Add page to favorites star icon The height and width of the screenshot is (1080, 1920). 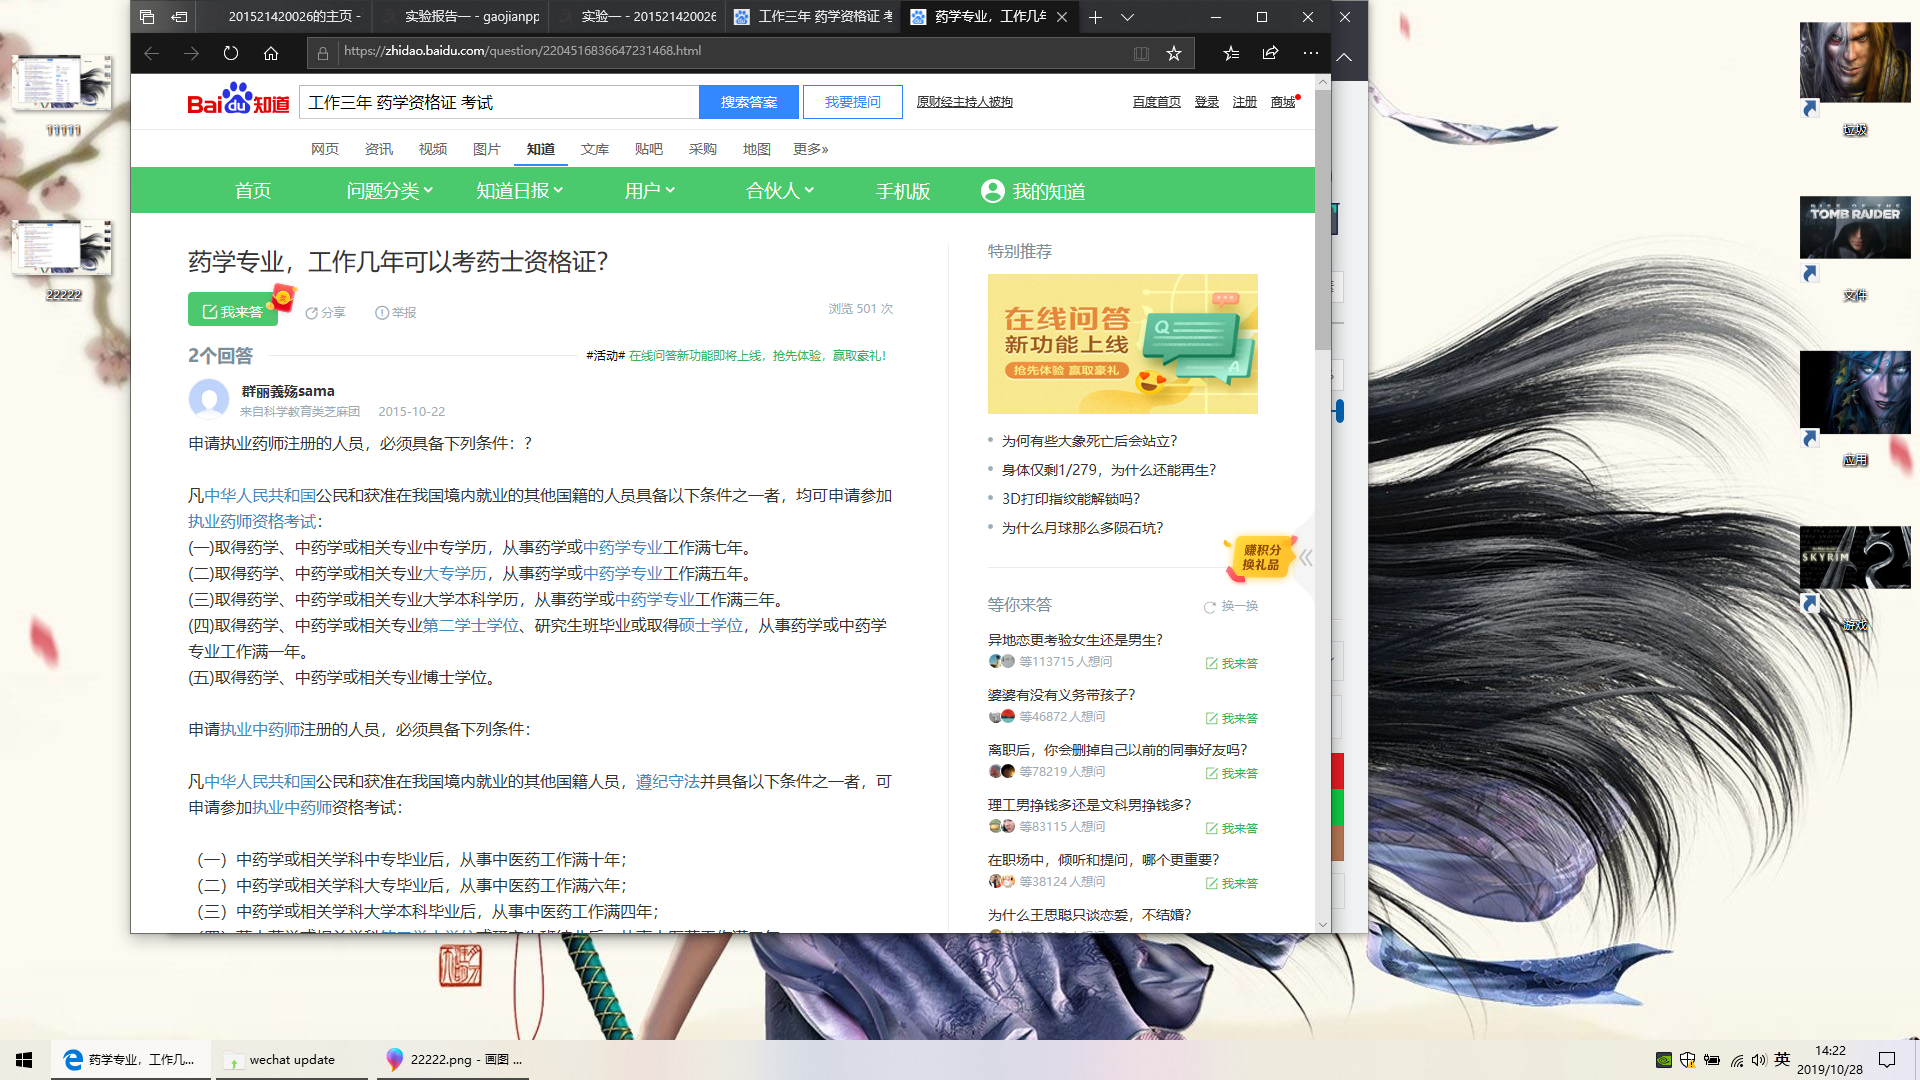pyautogui.click(x=1174, y=54)
